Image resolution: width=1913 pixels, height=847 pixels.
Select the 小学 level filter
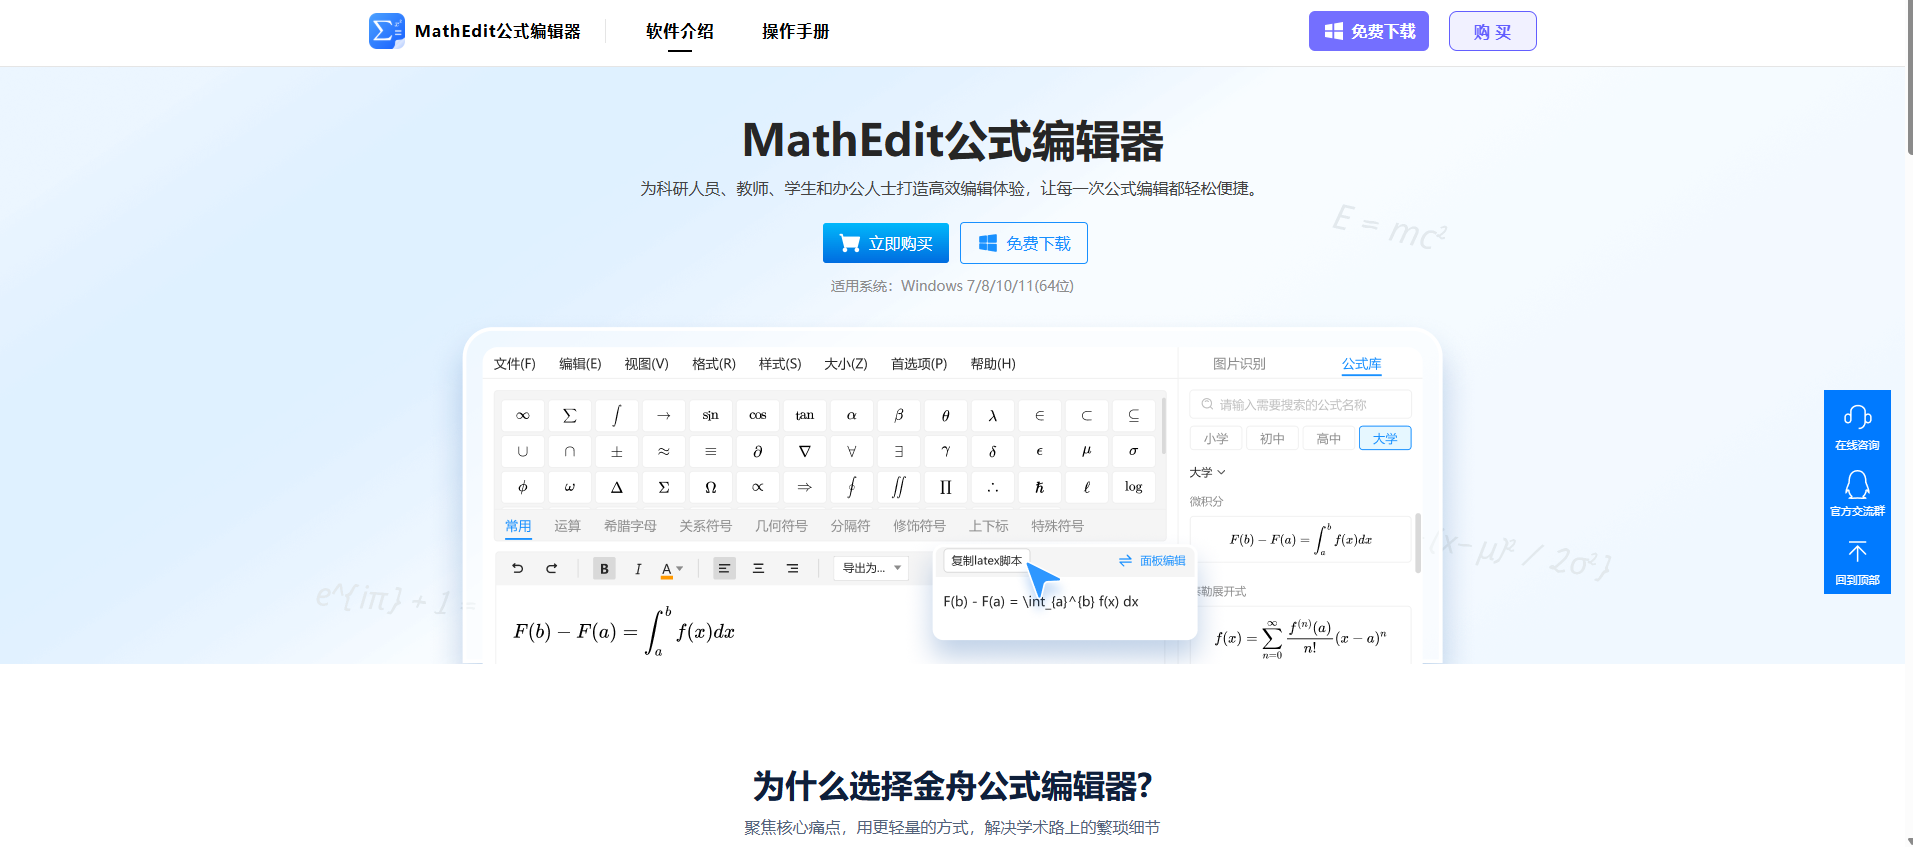1216,438
